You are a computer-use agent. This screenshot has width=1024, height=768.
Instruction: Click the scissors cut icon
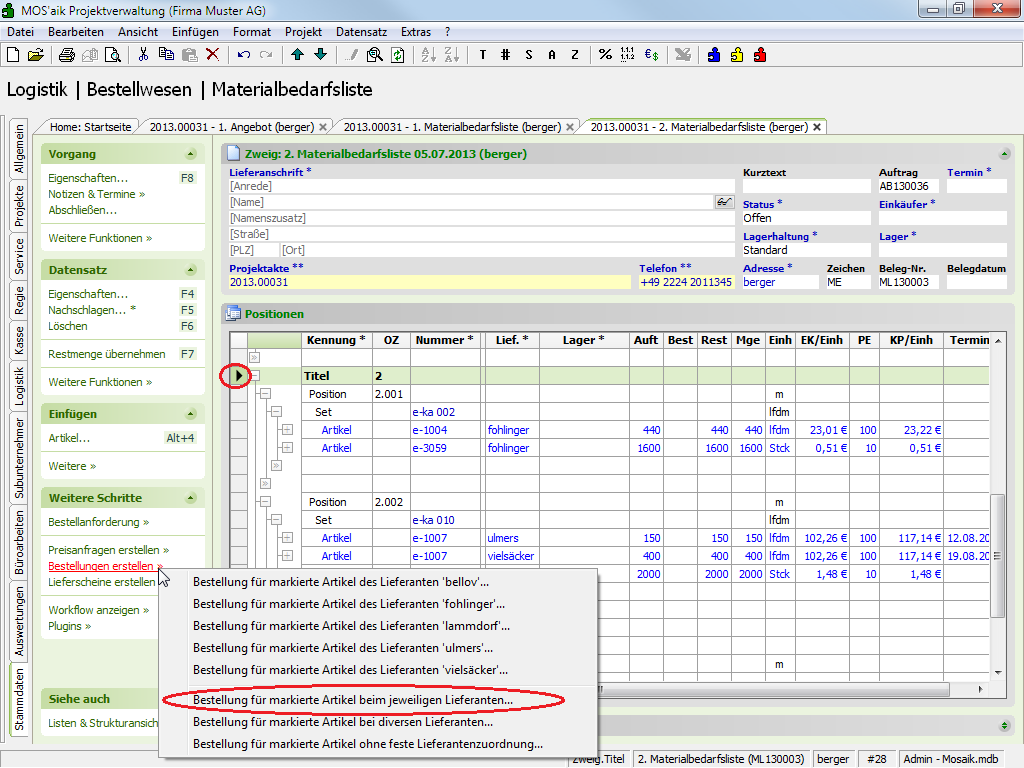[144, 55]
